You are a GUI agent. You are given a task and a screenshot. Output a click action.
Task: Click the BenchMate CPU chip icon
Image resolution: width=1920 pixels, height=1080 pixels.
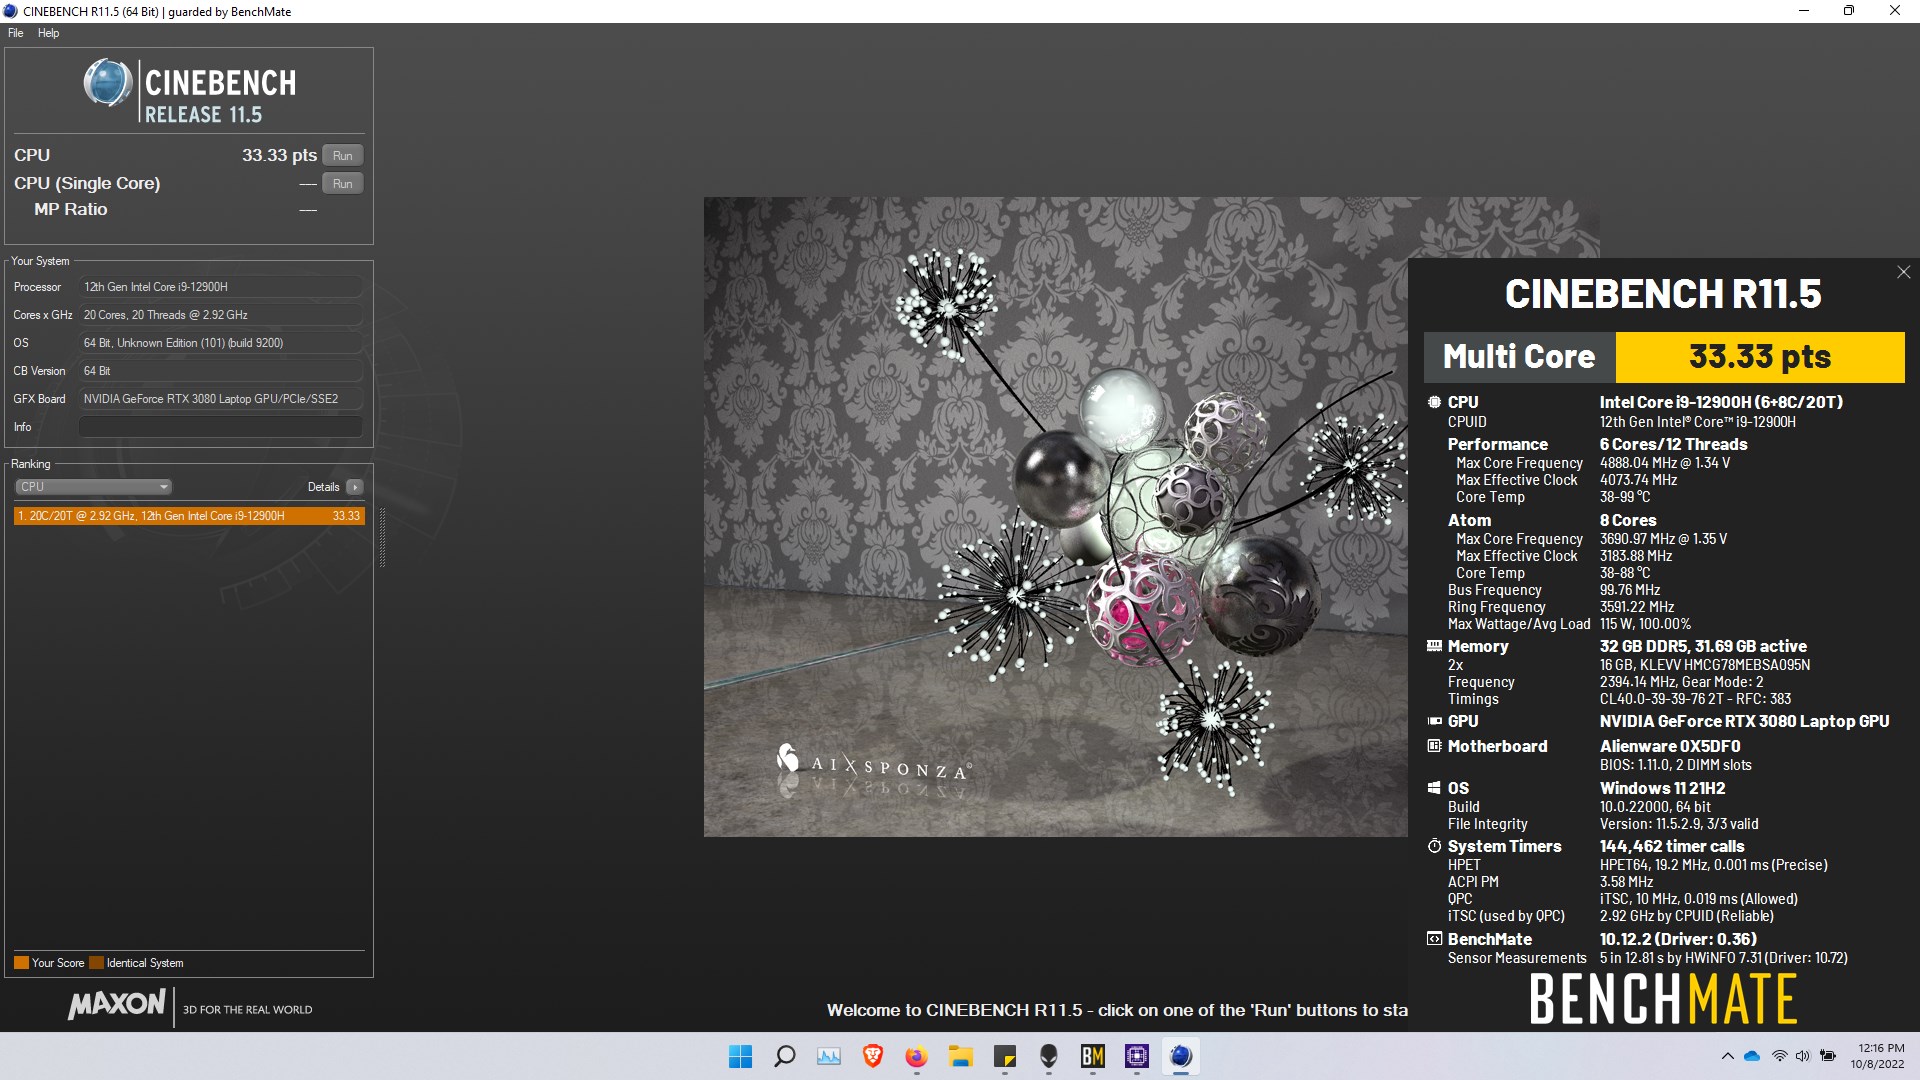click(1434, 402)
